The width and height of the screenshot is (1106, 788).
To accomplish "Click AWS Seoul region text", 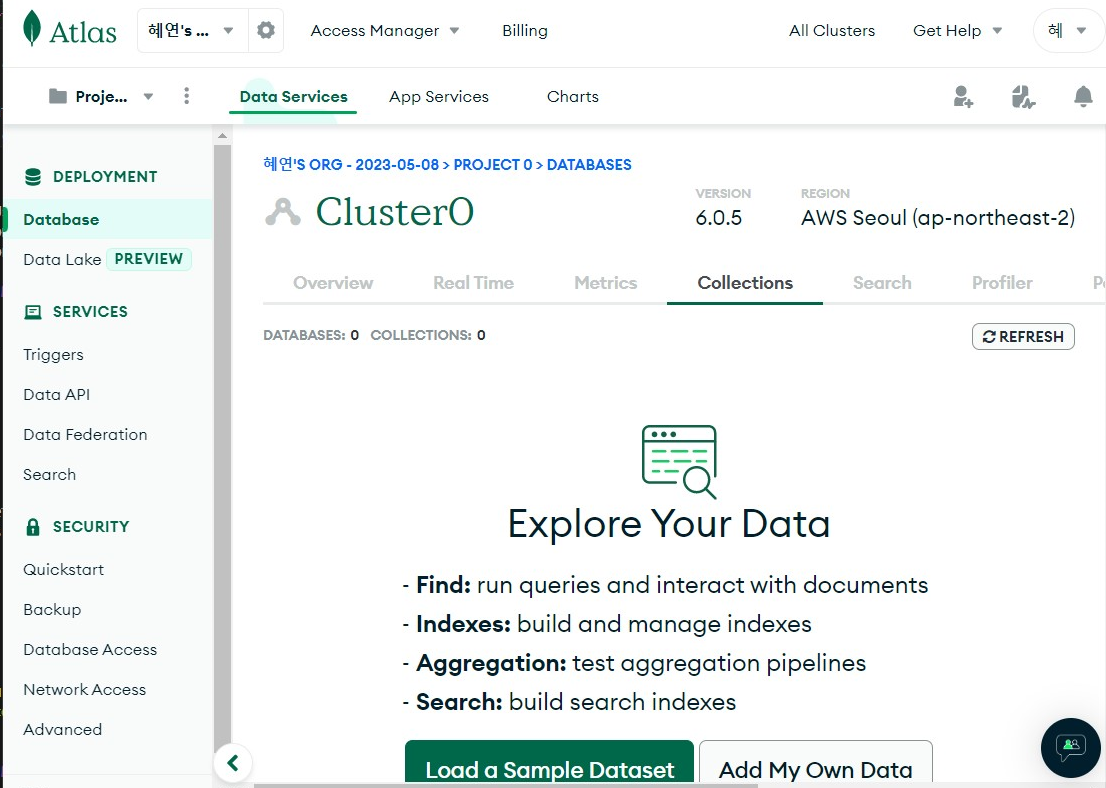I will tap(937, 218).
